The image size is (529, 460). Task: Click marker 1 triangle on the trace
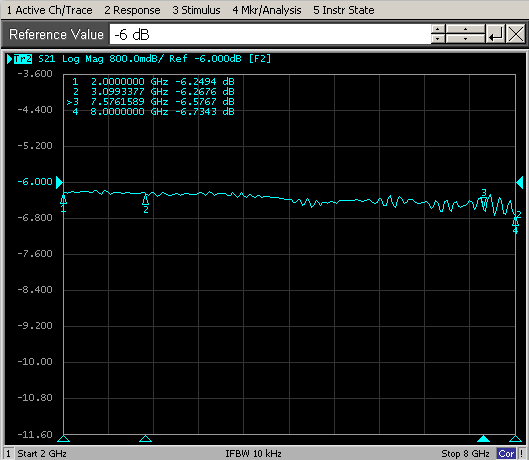tap(63, 199)
